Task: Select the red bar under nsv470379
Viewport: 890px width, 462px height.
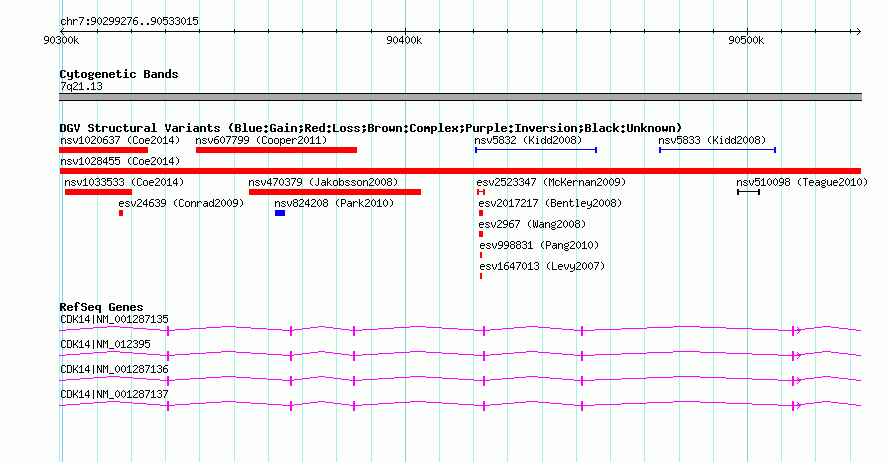Action: point(335,192)
